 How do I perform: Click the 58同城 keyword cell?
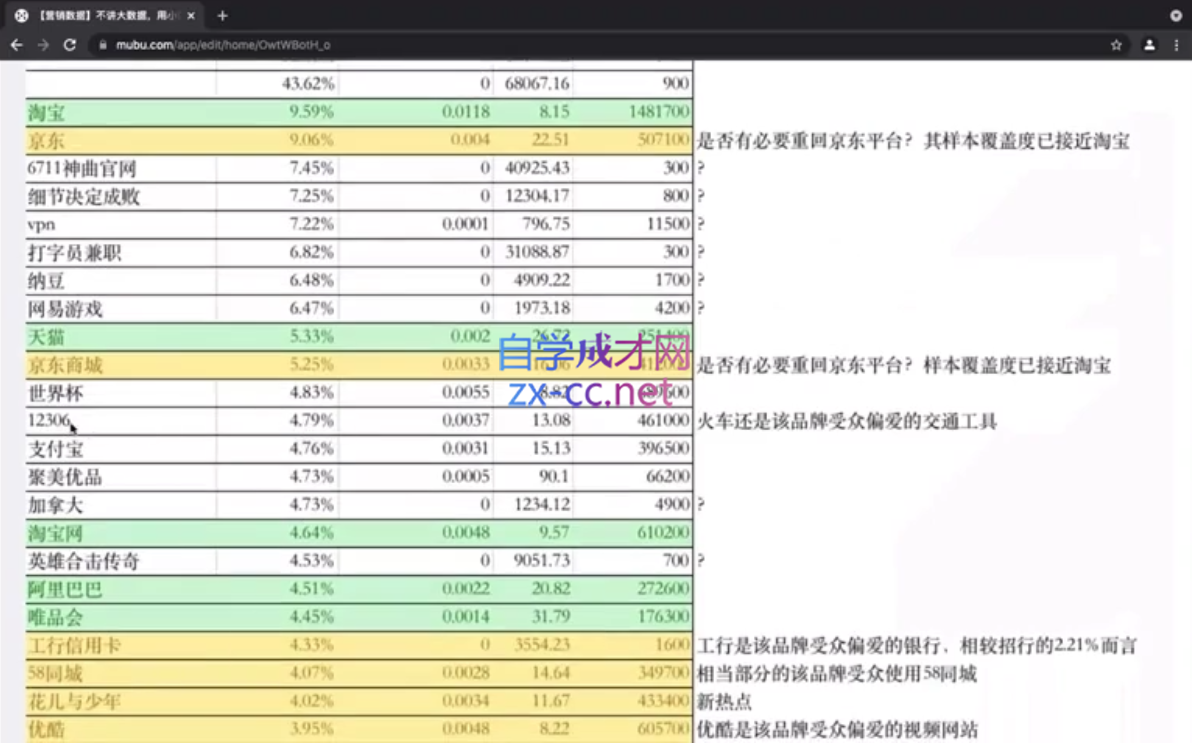click(120, 674)
